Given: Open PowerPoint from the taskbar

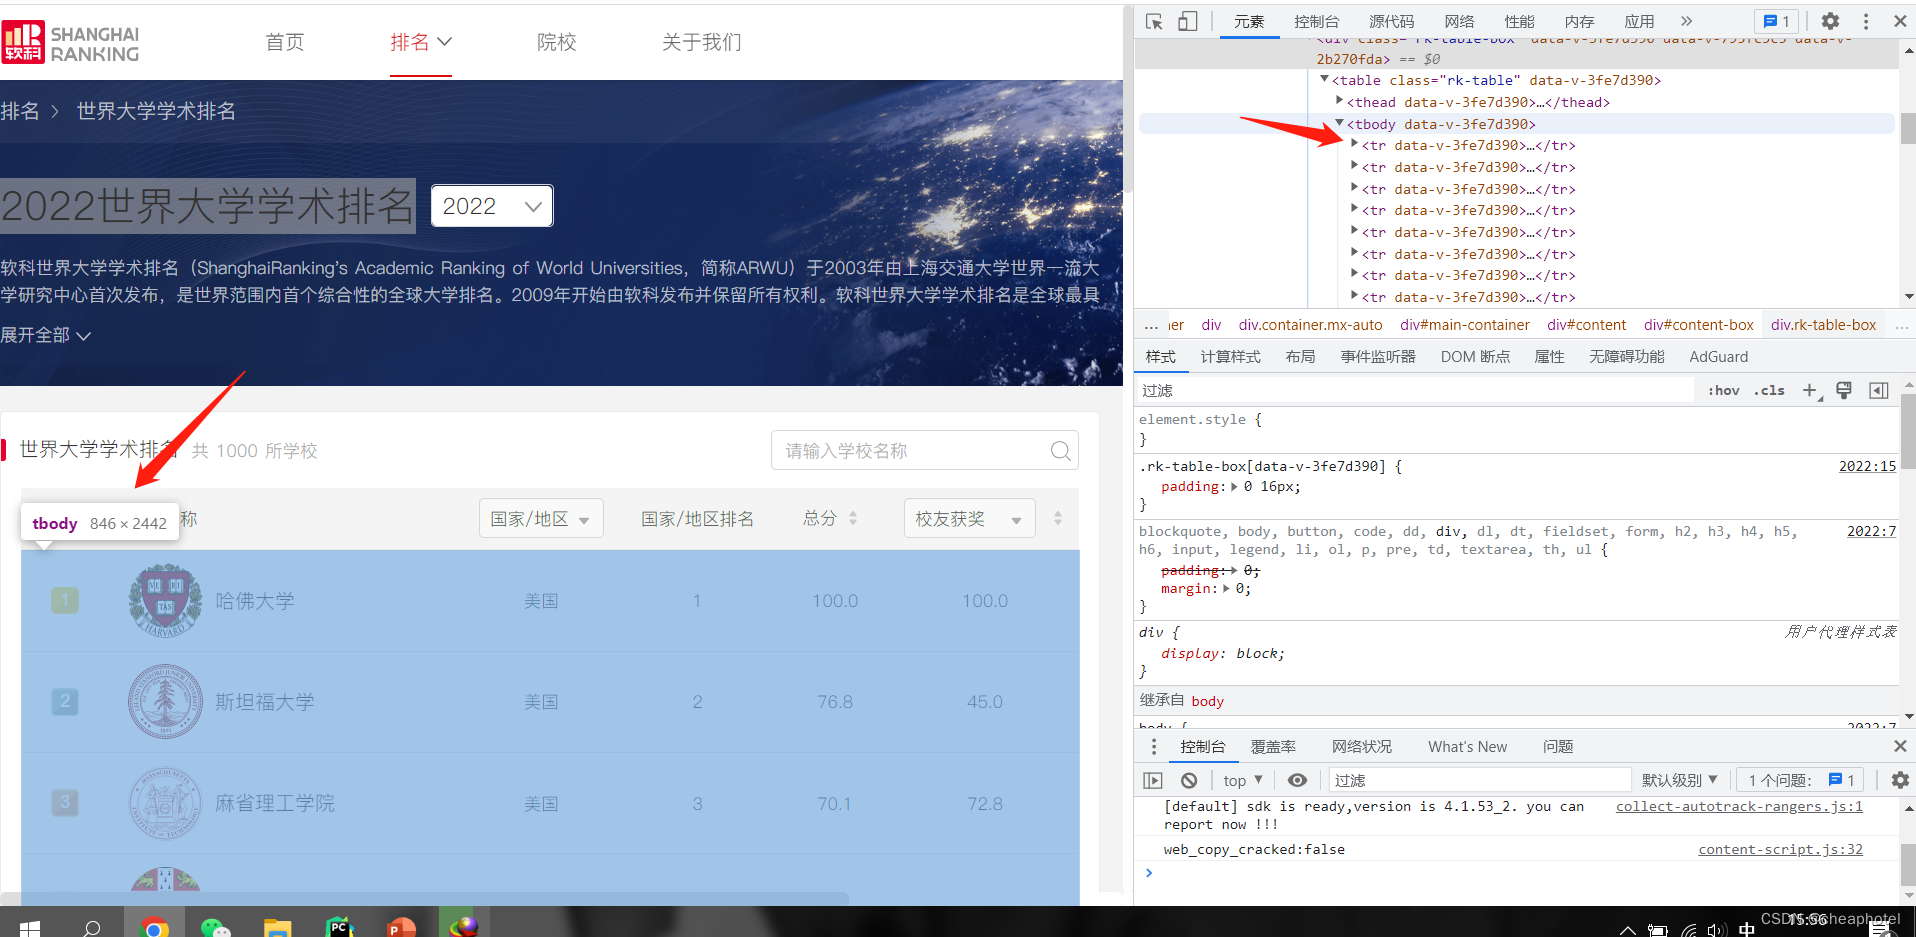Looking at the screenshot, I should coord(401,927).
